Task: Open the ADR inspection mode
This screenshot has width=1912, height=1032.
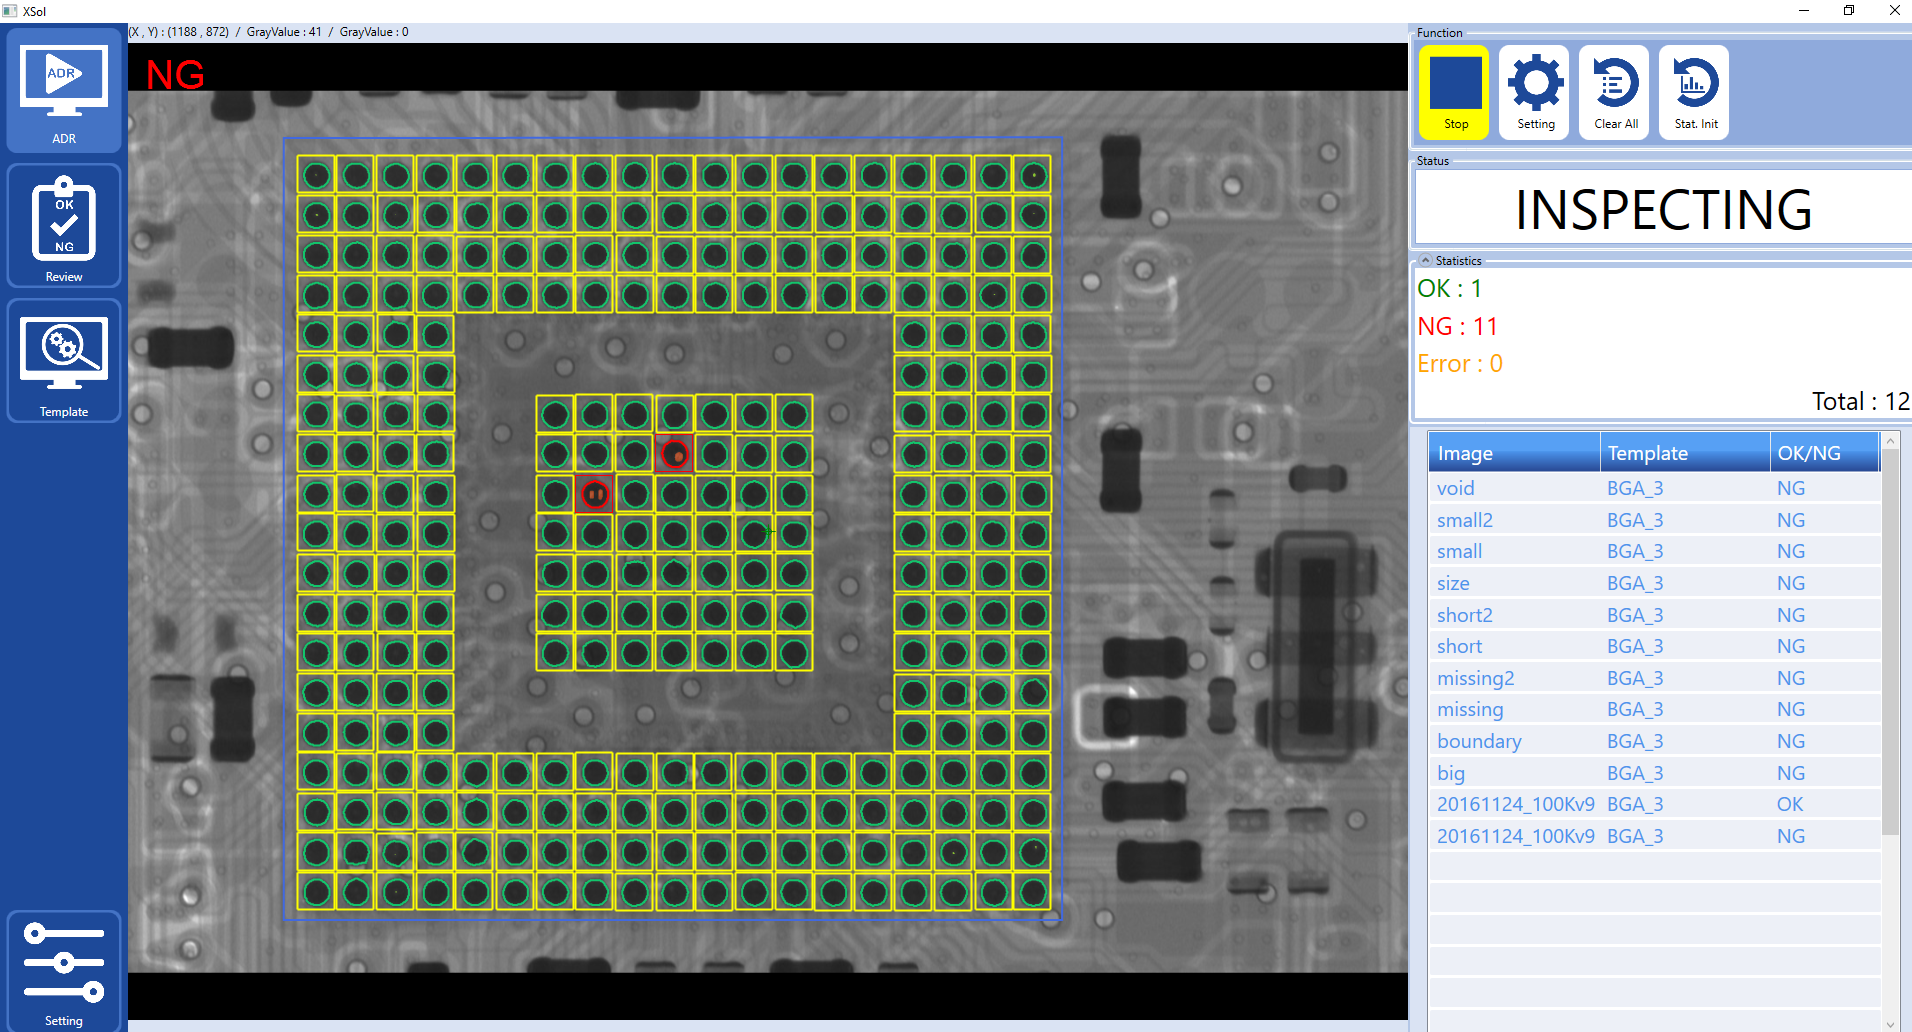Action: pyautogui.click(x=64, y=91)
